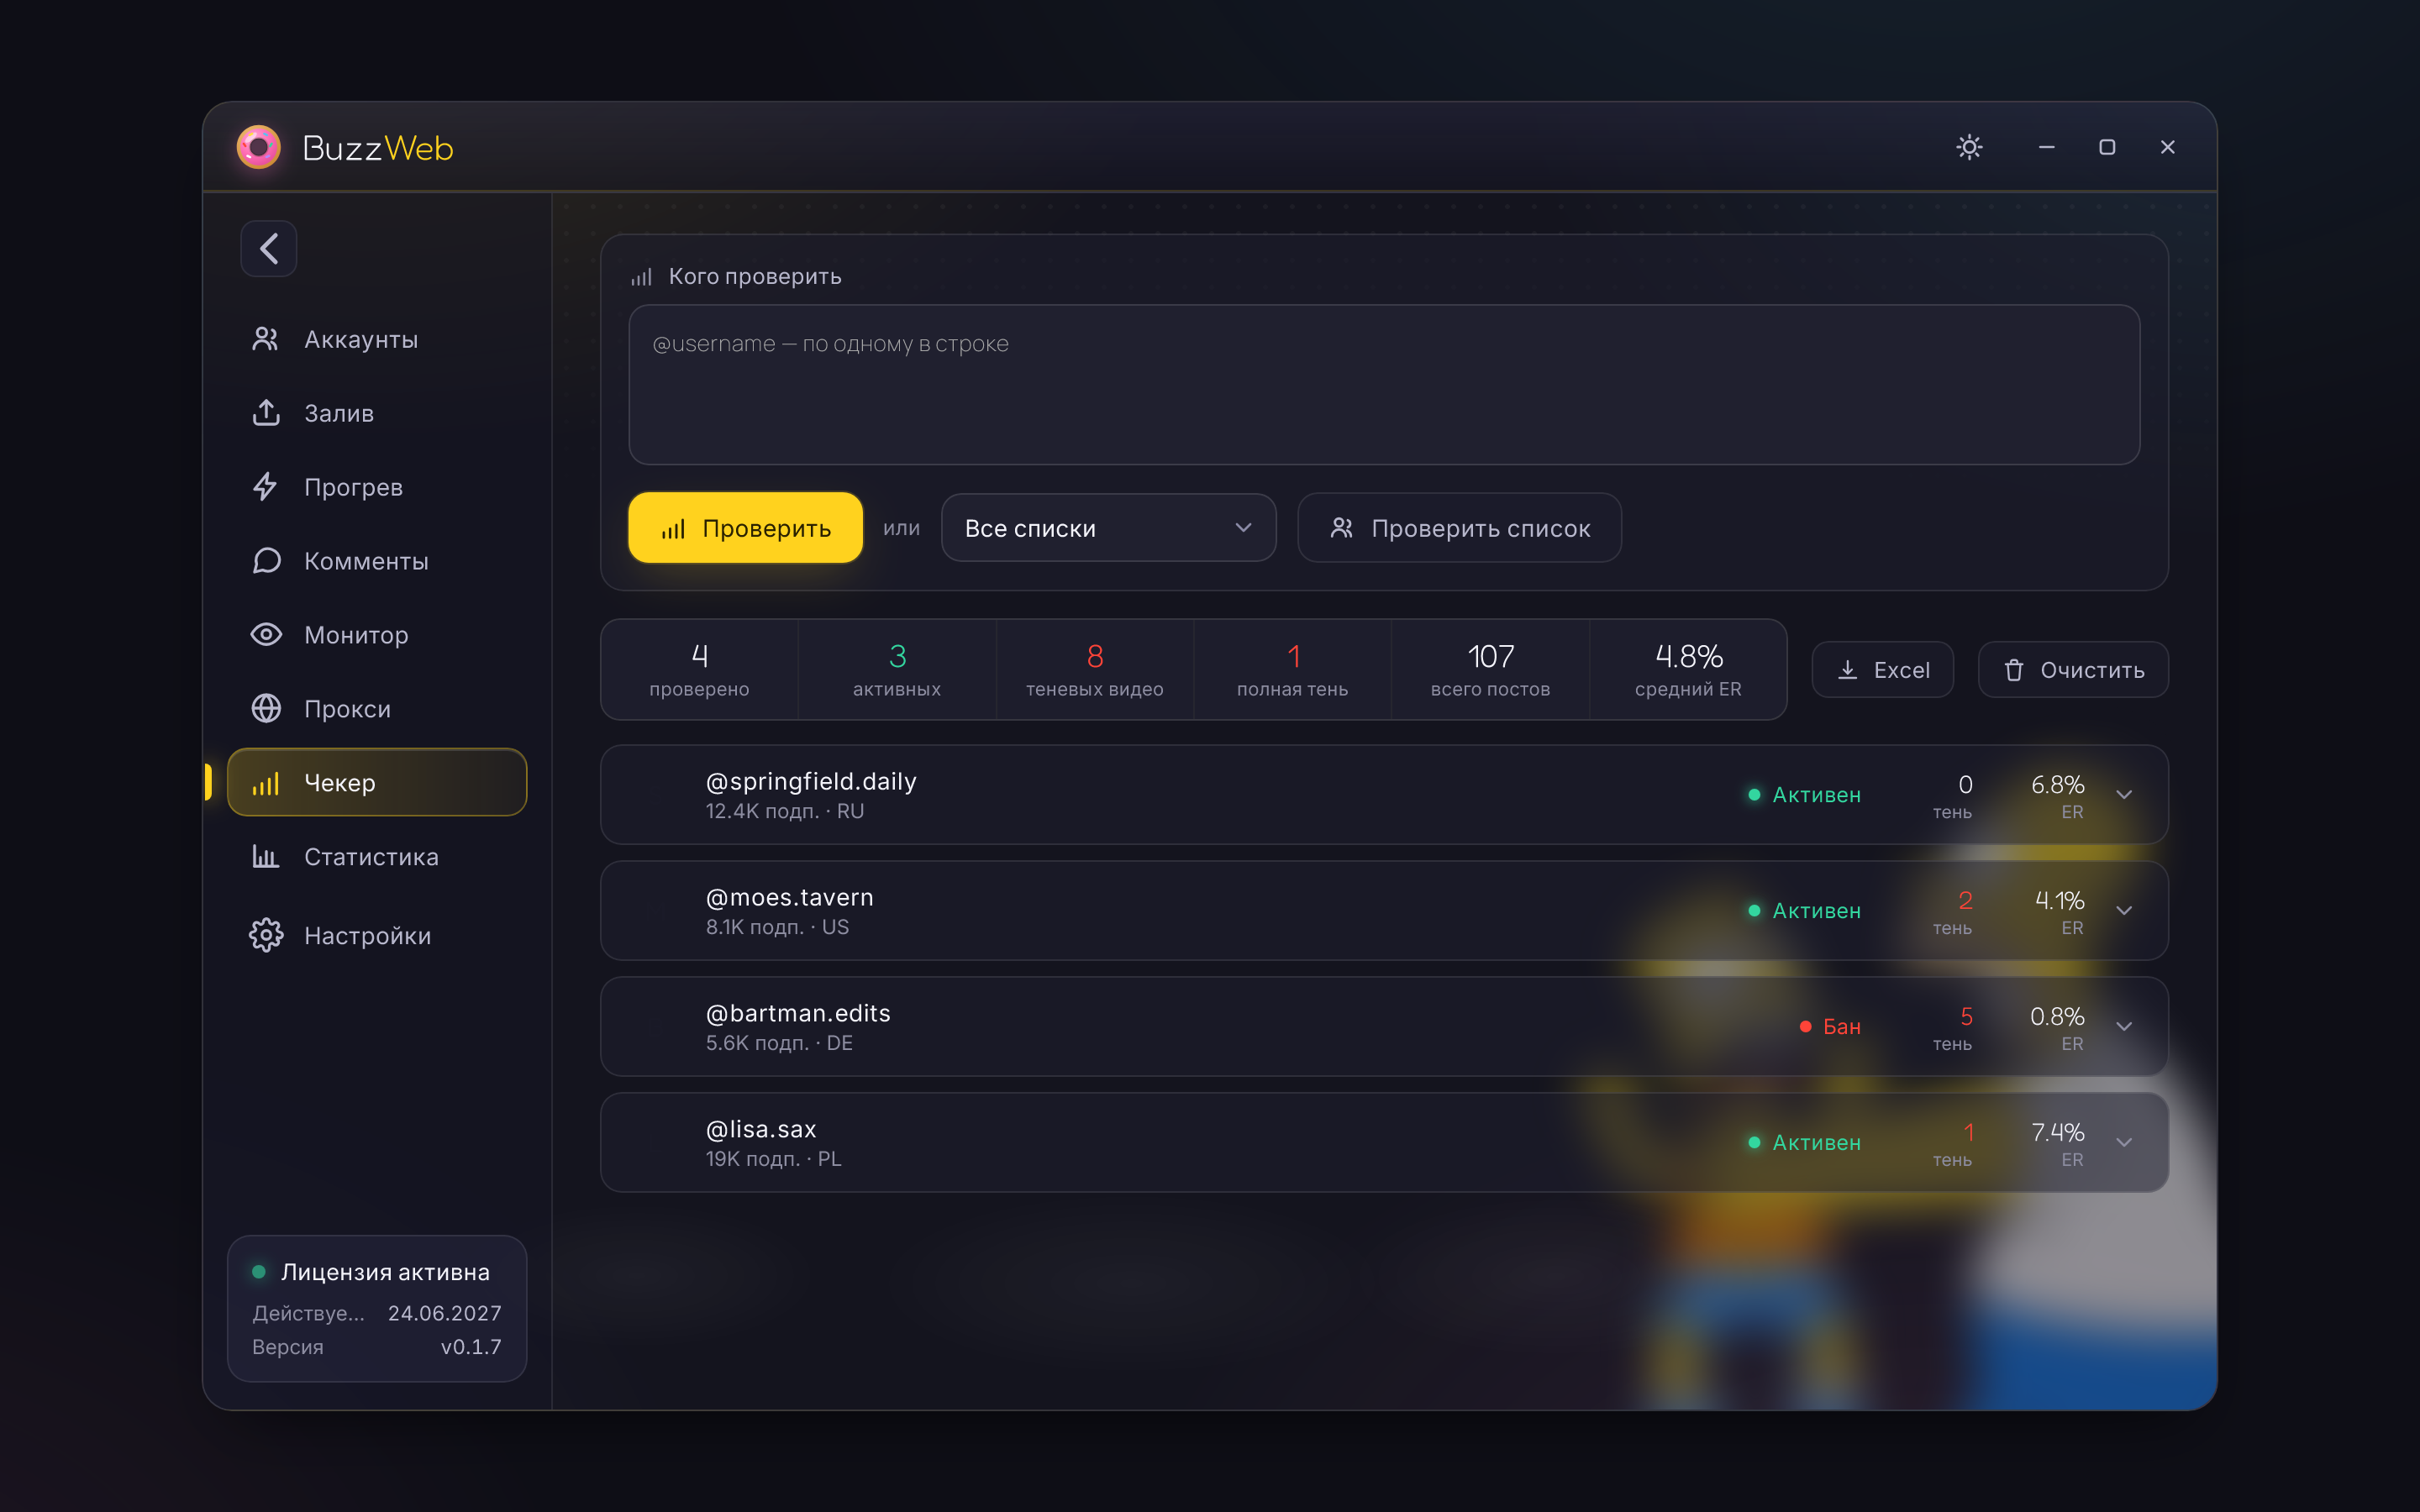Expand the @bartman.edits row chevron
This screenshot has height=1512, width=2420.
[x=2124, y=1027]
